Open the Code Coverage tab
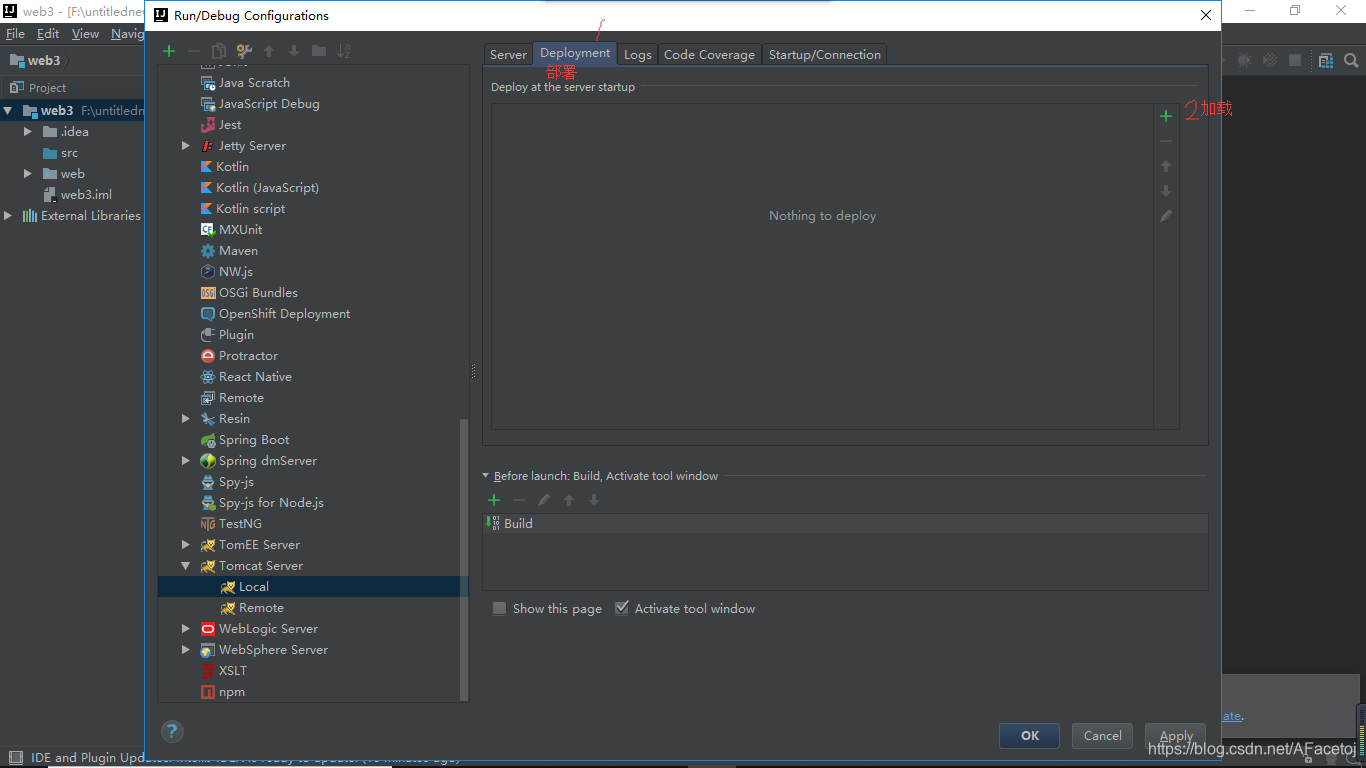Image resolution: width=1366 pixels, height=768 pixels. pyautogui.click(x=710, y=55)
